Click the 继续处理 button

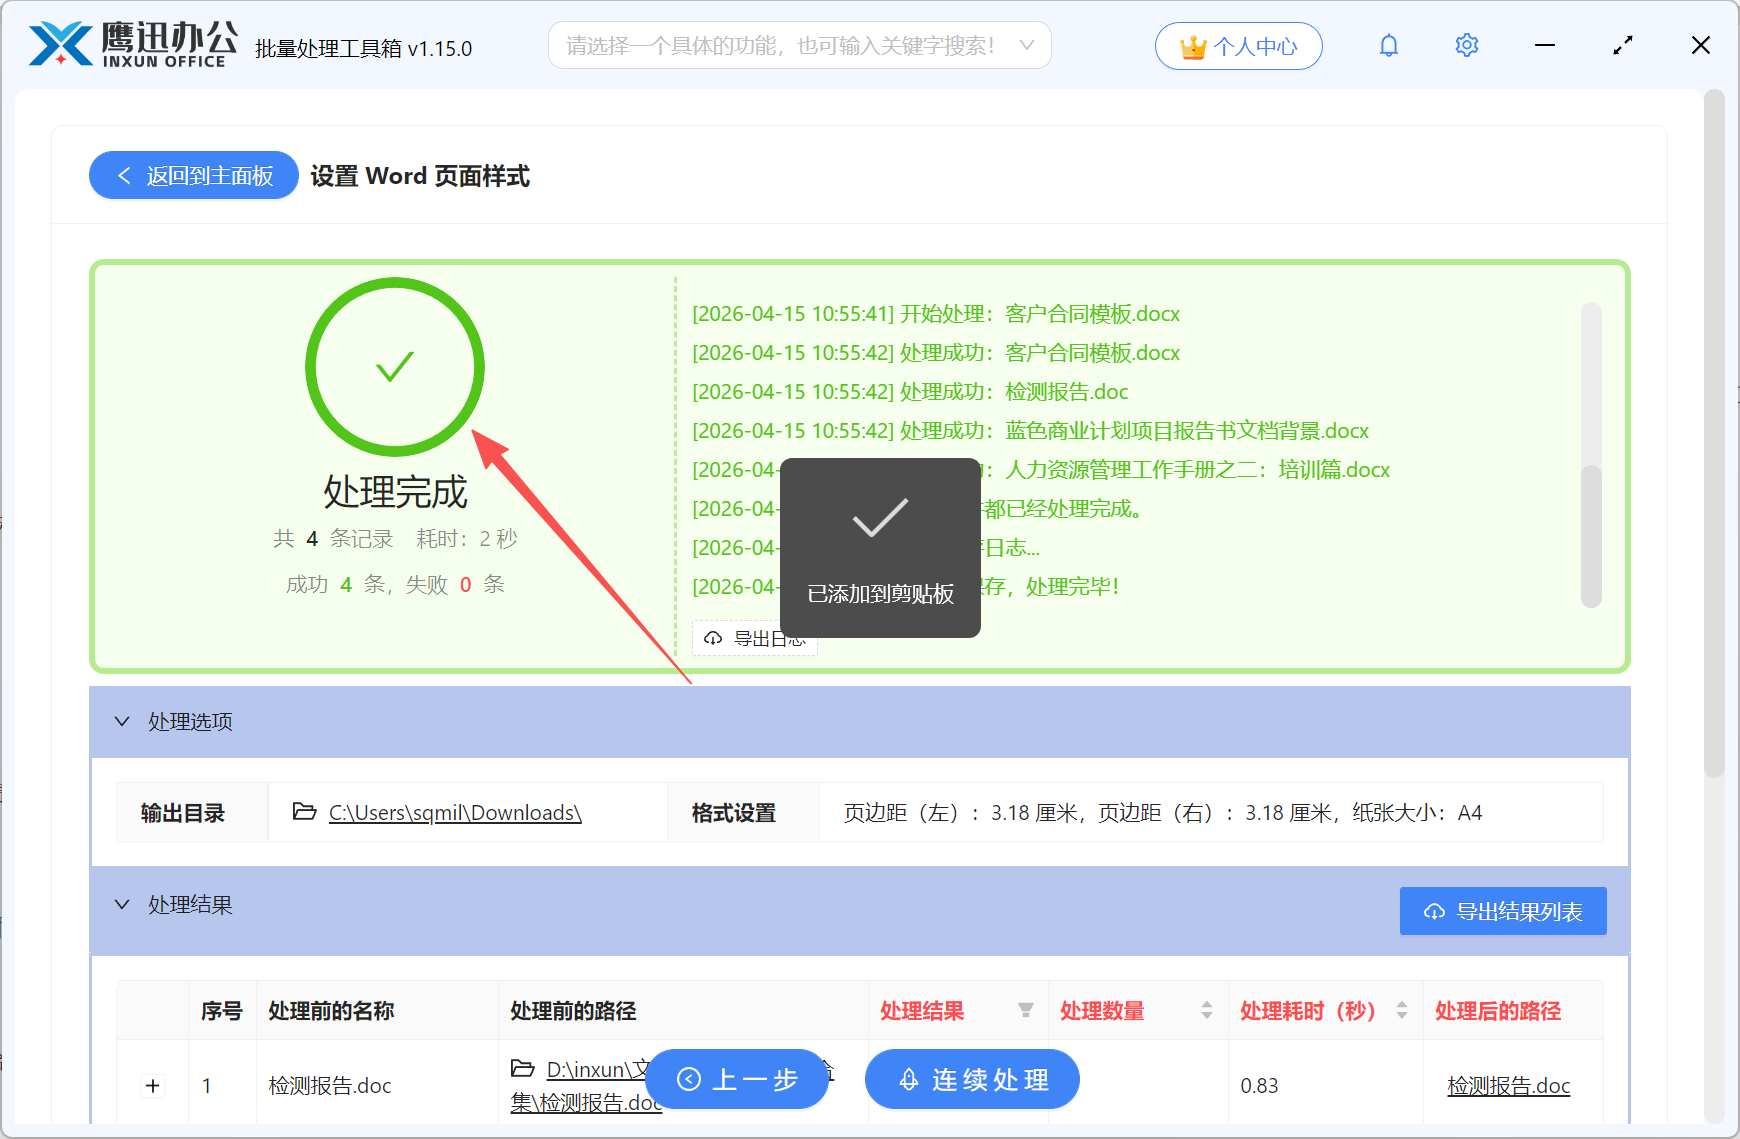(x=971, y=1079)
